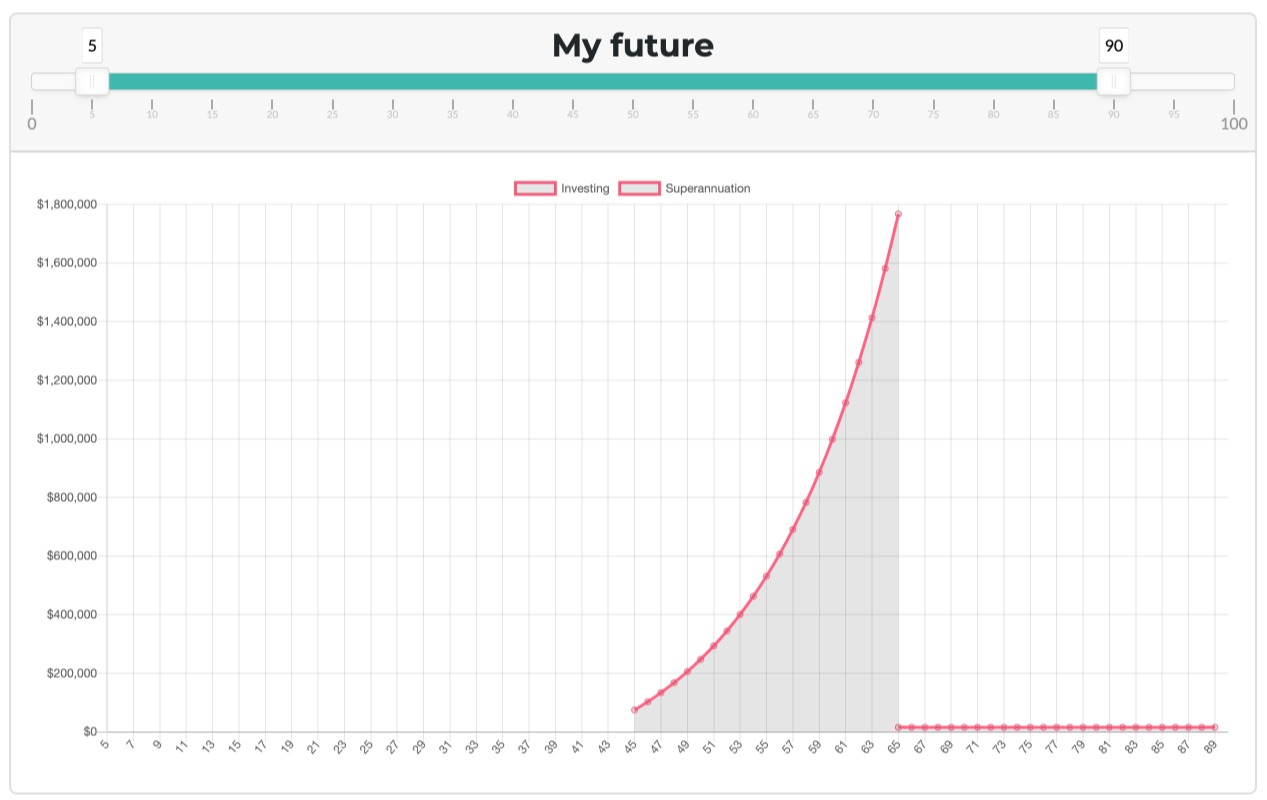1267x800 pixels.
Task: Click the left slider handle at 5
Action: 92,82
